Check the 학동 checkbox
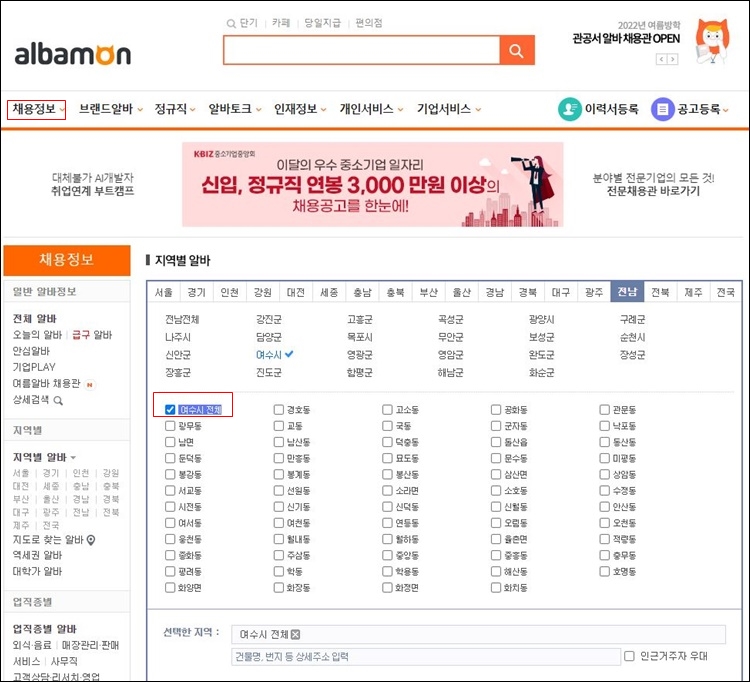This screenshot has width=750, height=682. 279,571
